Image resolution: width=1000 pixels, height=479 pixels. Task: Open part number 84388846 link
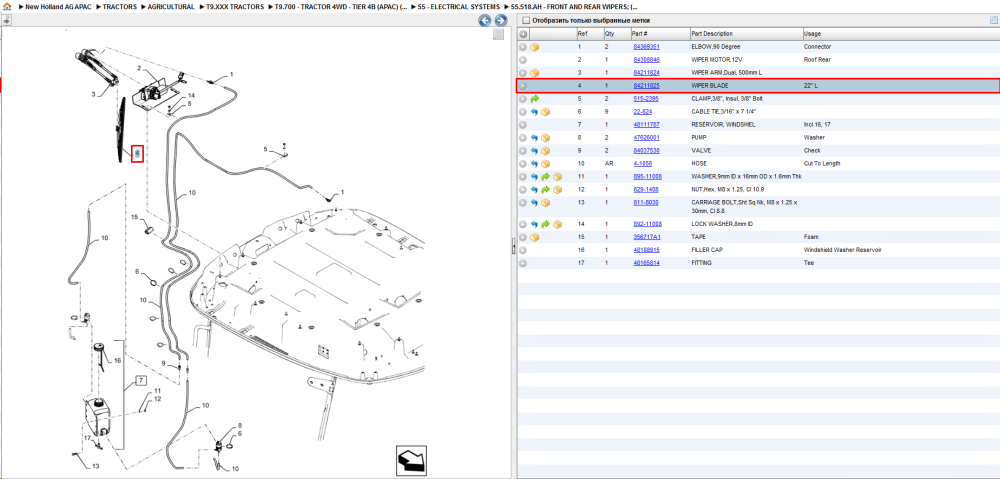pyautogui.click(x=646, y=60)
